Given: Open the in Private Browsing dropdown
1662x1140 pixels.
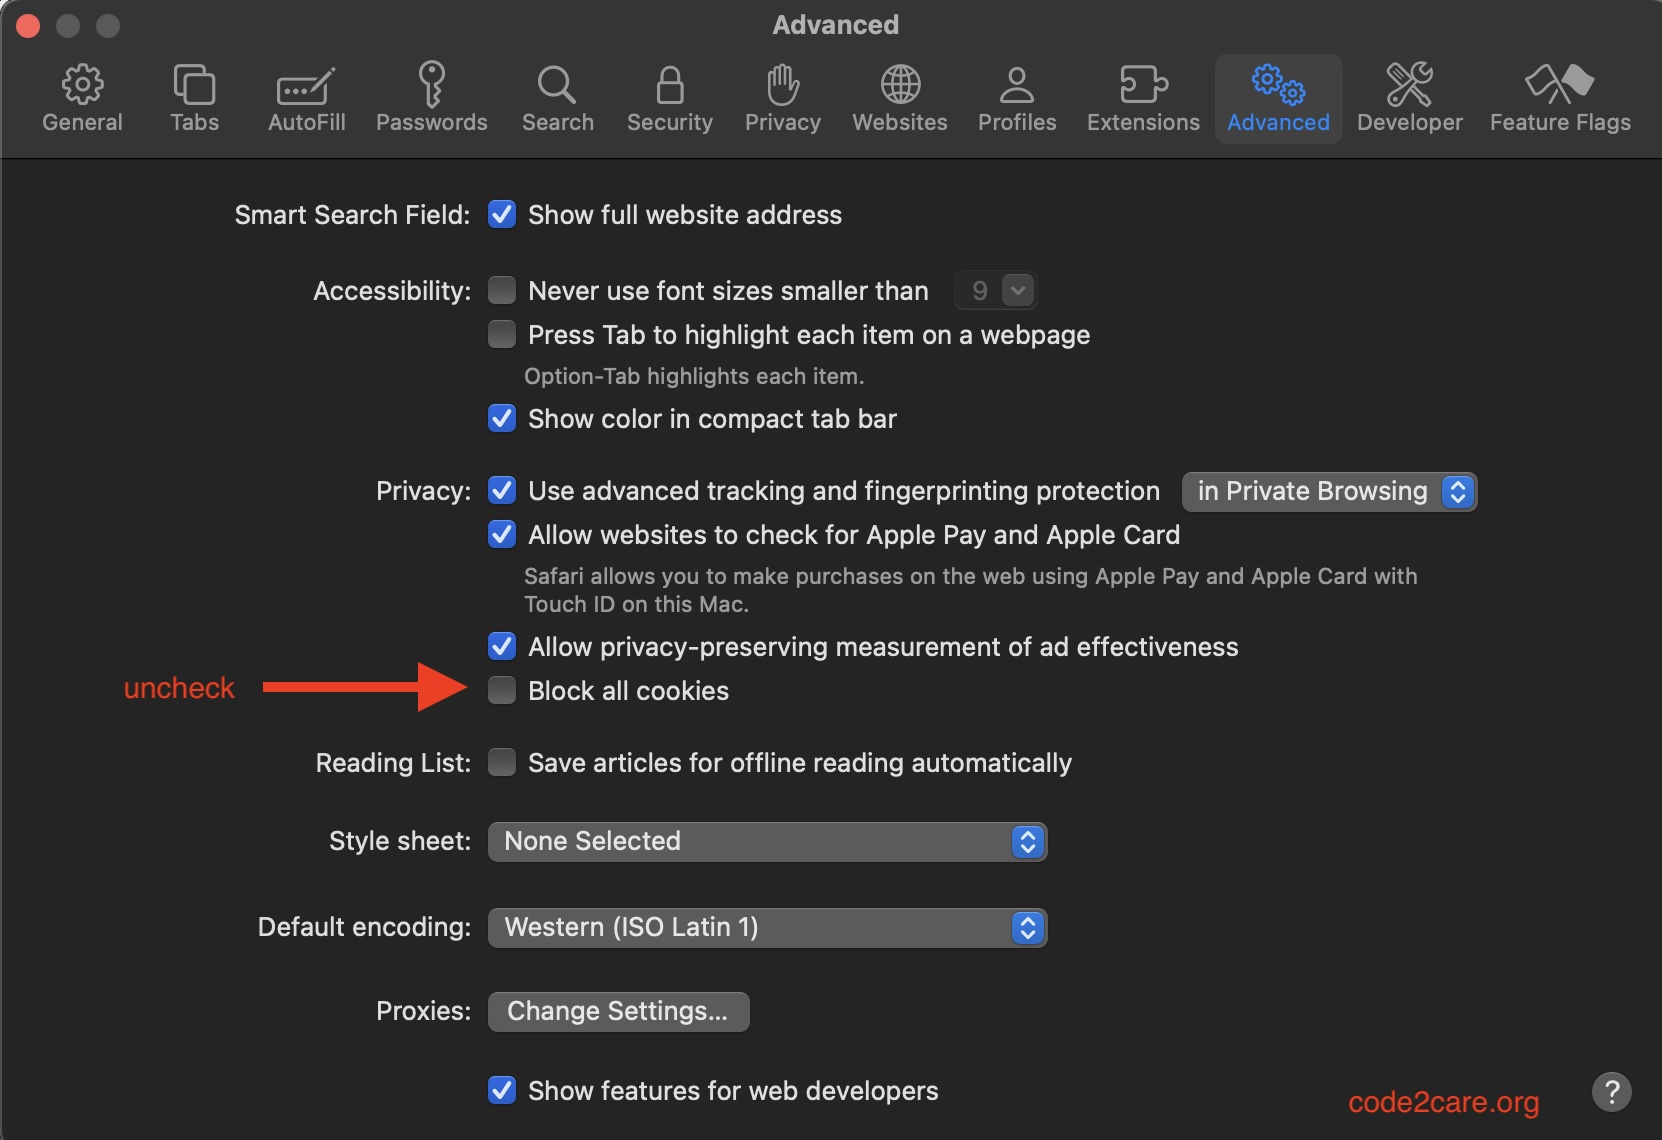Looking at the screenshot, I should (1329, 491).
